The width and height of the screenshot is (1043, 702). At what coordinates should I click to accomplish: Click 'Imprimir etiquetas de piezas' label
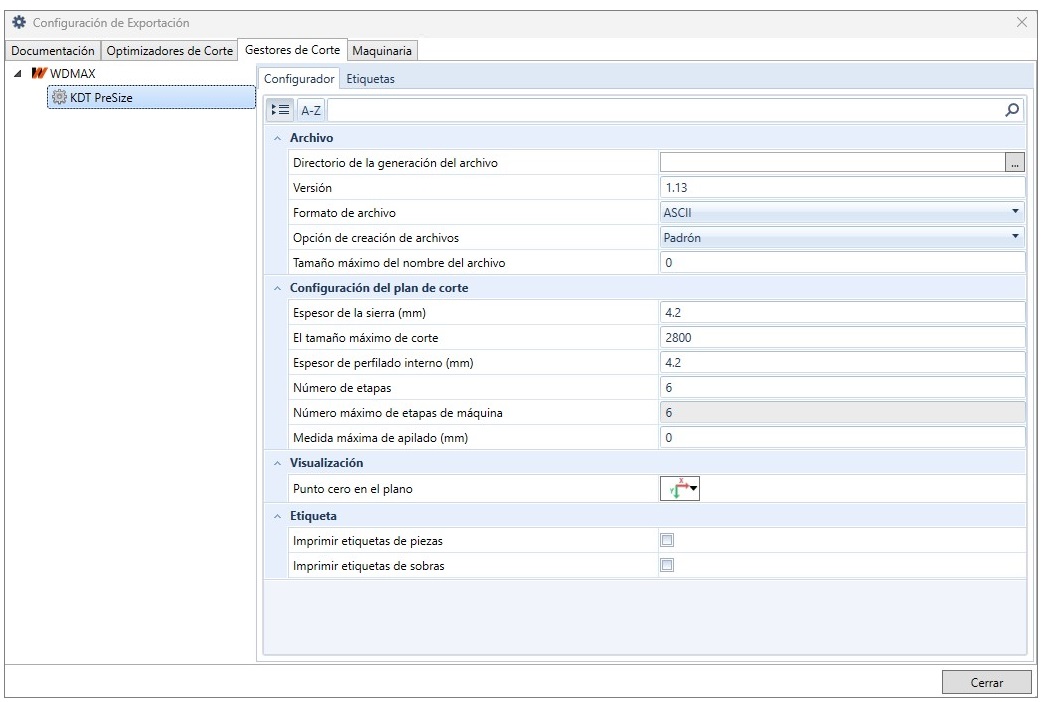point(368,541)
